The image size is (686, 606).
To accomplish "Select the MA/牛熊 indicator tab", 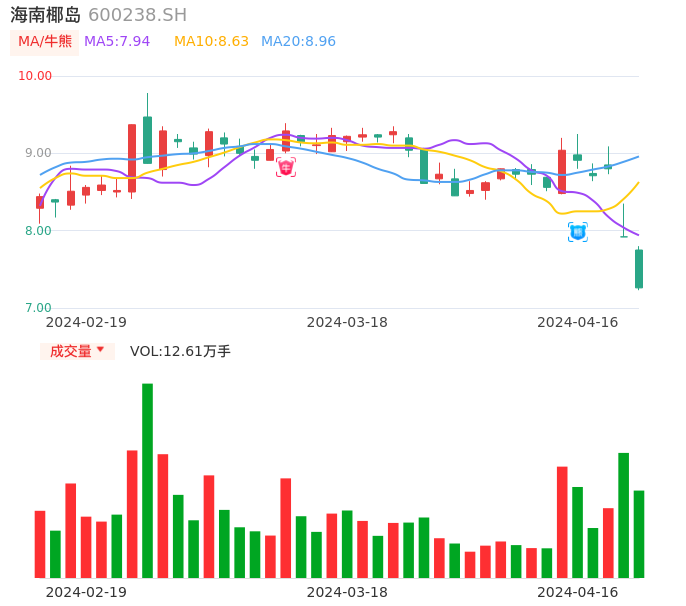I will tap(45, 41).
